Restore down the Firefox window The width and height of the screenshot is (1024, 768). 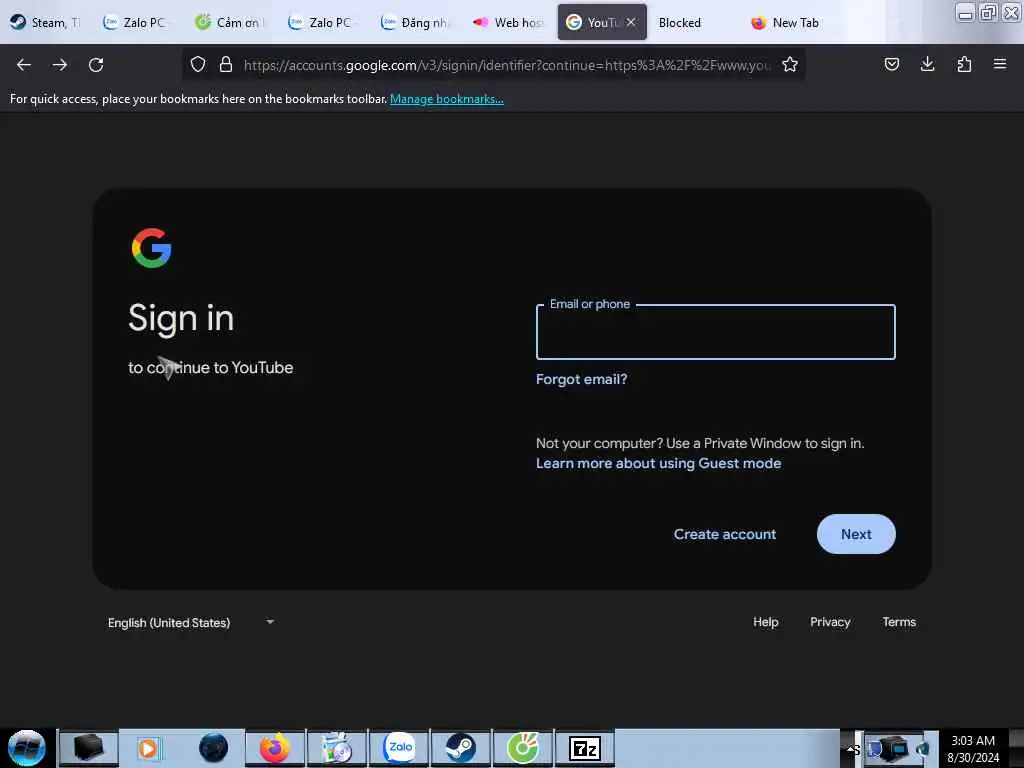coord(988,12)
